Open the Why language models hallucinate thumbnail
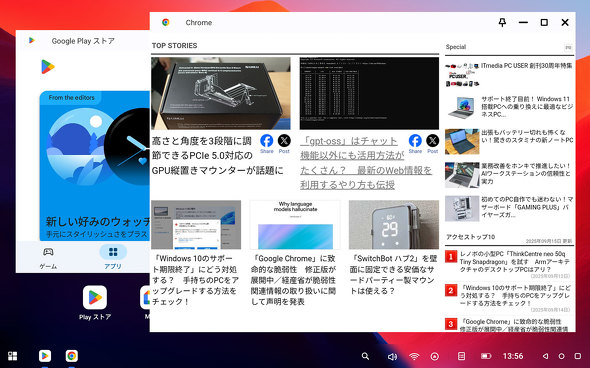Image resolution: width=590 pixels, height=368 pixels. click(x=295, y=225)
